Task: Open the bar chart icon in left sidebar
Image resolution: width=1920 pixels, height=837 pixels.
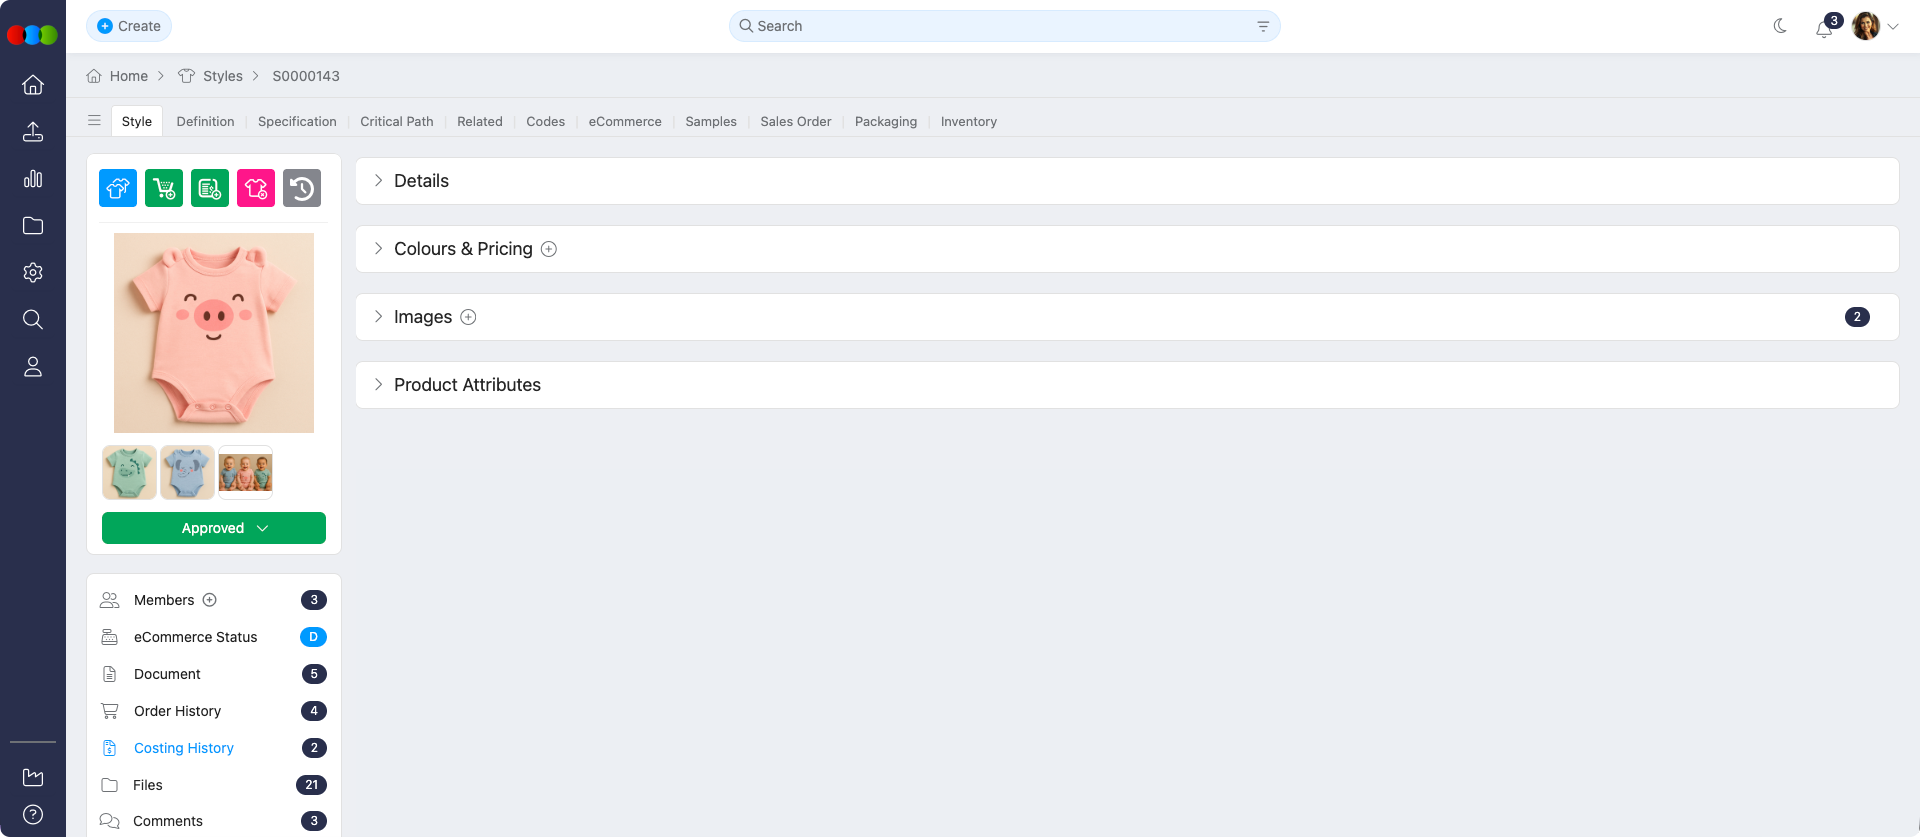Action: tap(33, 179)
